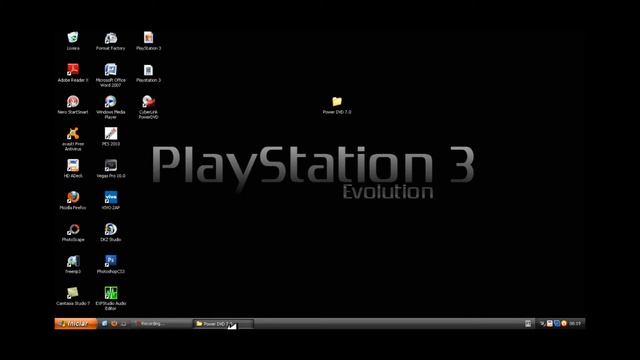Click the orange Firefox quick launch icon
The width and height of the screenshot is (640, 360).
tap(114, 324)
